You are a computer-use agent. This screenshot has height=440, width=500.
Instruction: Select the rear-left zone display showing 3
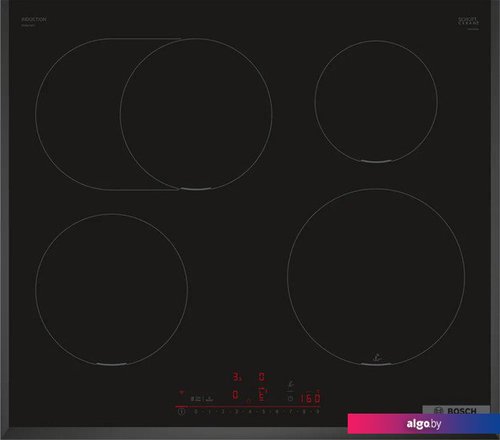tap(237, 377)
